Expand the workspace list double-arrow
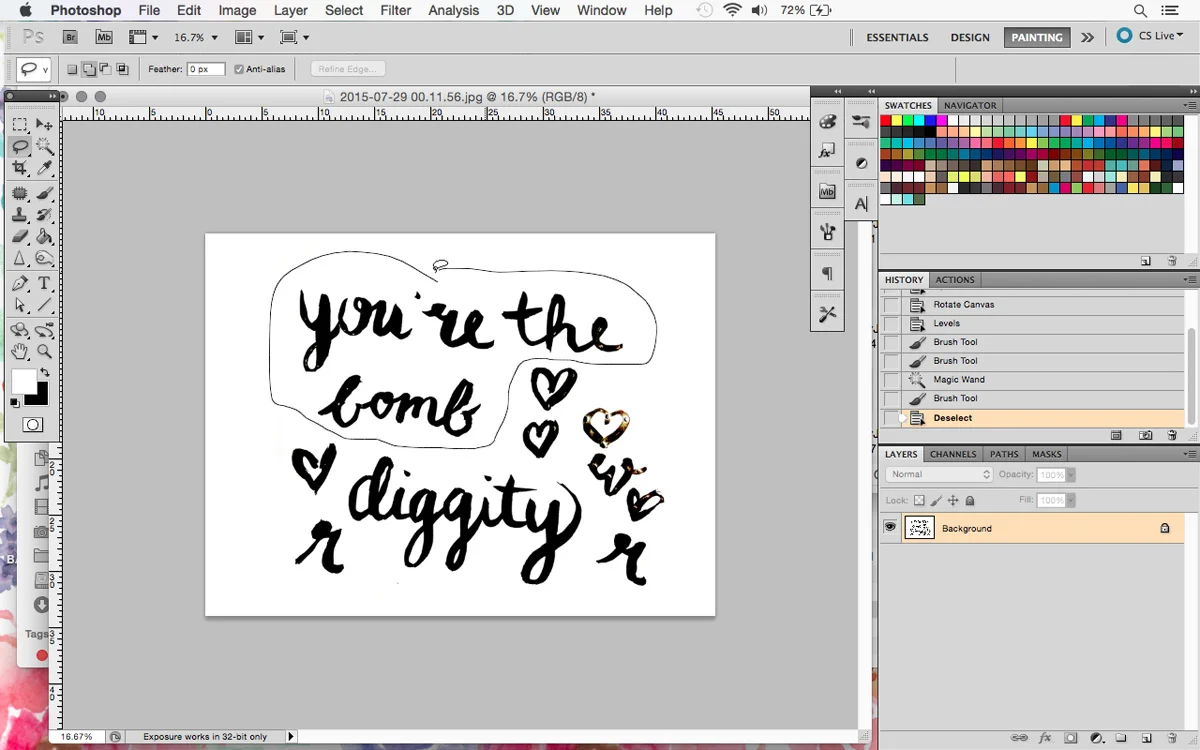1200x750 pixels. [x=1087, y=37]
